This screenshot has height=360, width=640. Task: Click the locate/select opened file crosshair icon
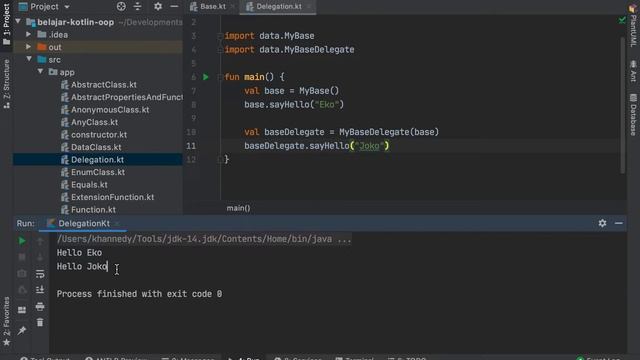coord(121,7)
